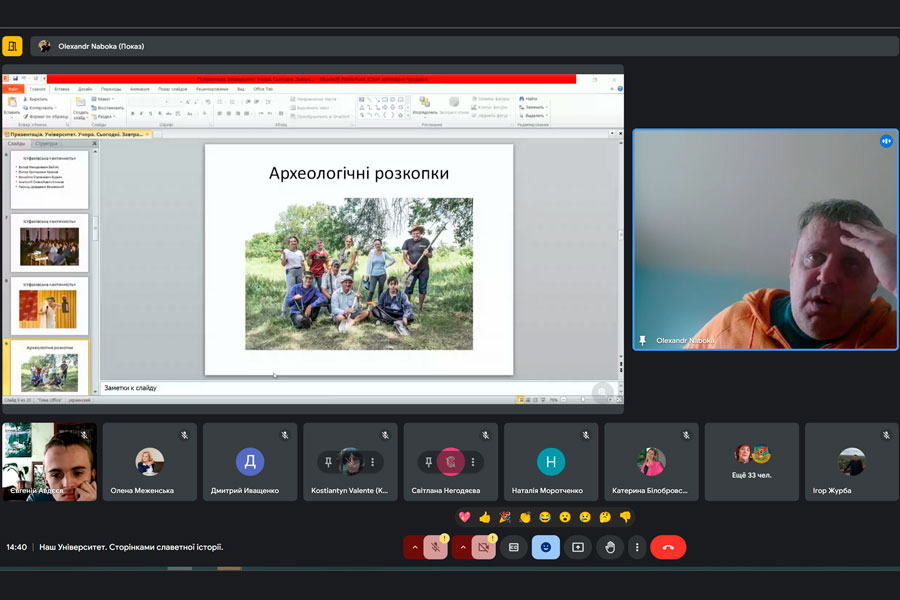The height and width of the screenshot is (600, 900).
Task: Open the share screen (present now) icon
Action: point(577,547)
